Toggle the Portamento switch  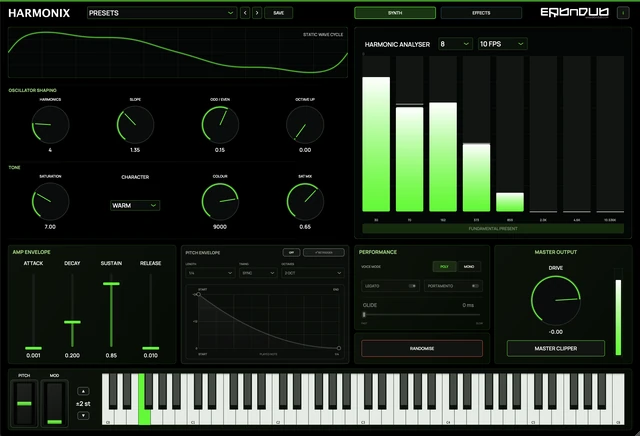click(475, 286)
